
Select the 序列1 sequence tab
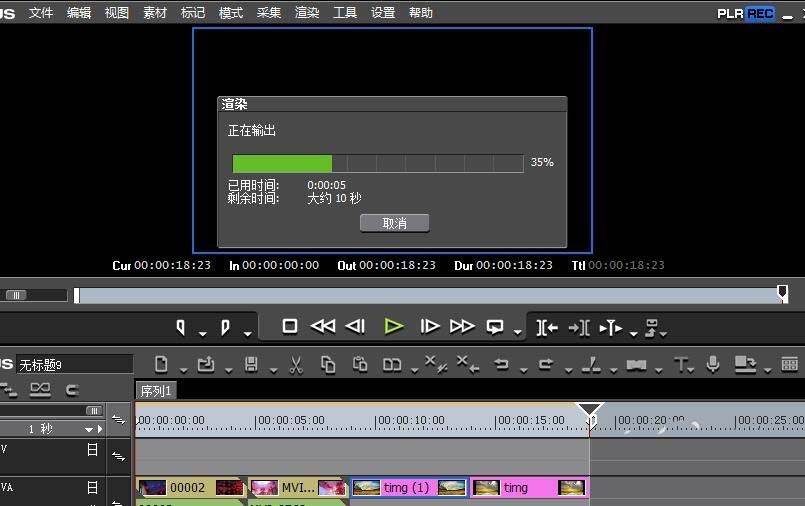click(156, 391)
